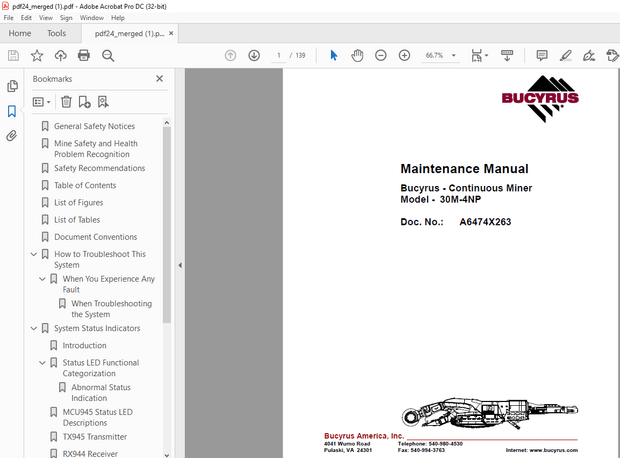Open Mine Safety and Health Problem Recognition bookmark
620x458 pixels.
pos(96,149)
